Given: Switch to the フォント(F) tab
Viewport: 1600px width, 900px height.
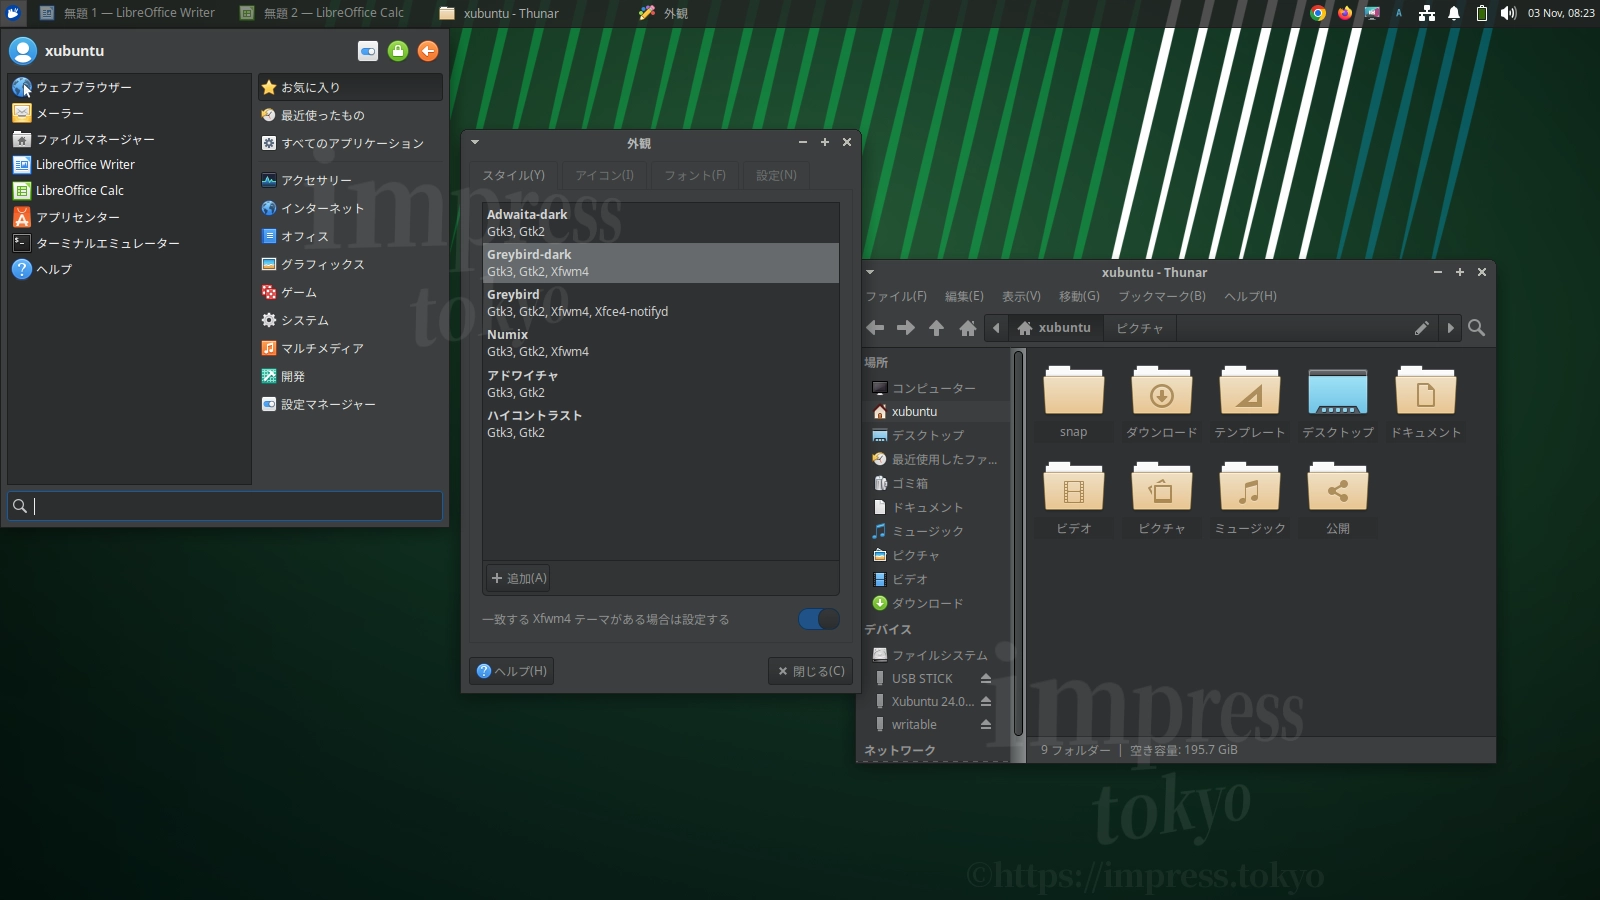Looking at the screenshot, I should [x=695, y=175].
